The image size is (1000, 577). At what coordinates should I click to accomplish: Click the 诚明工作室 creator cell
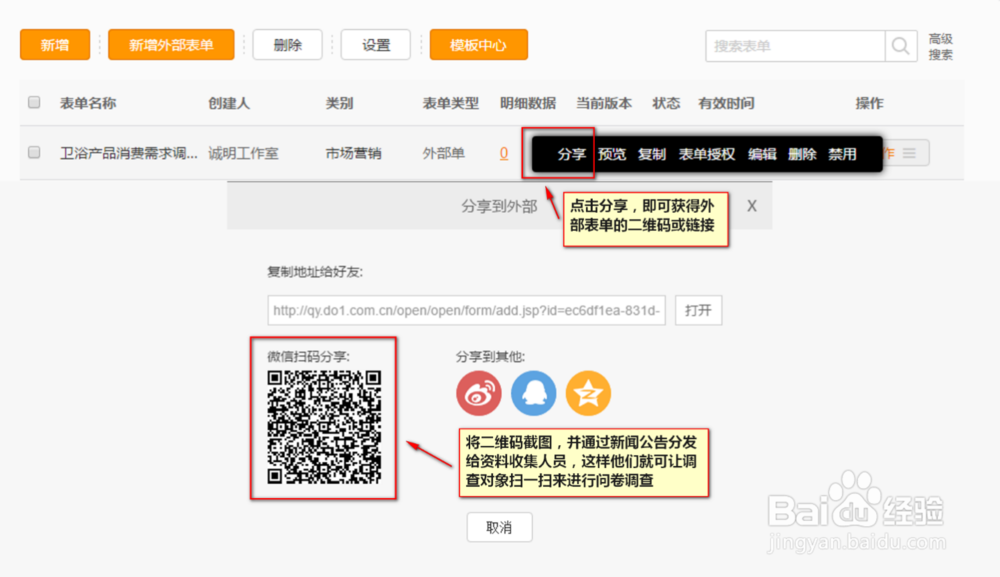(x=243, y=153)
